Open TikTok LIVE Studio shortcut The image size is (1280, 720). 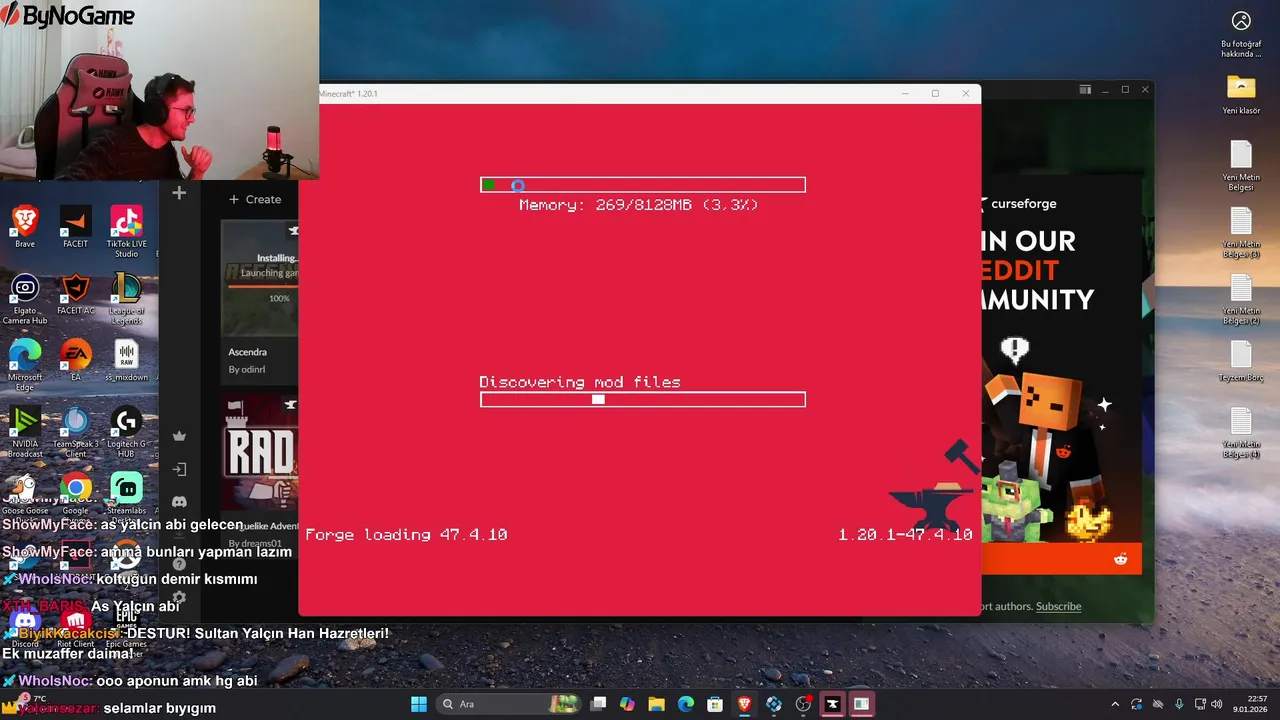pos(126,230)
